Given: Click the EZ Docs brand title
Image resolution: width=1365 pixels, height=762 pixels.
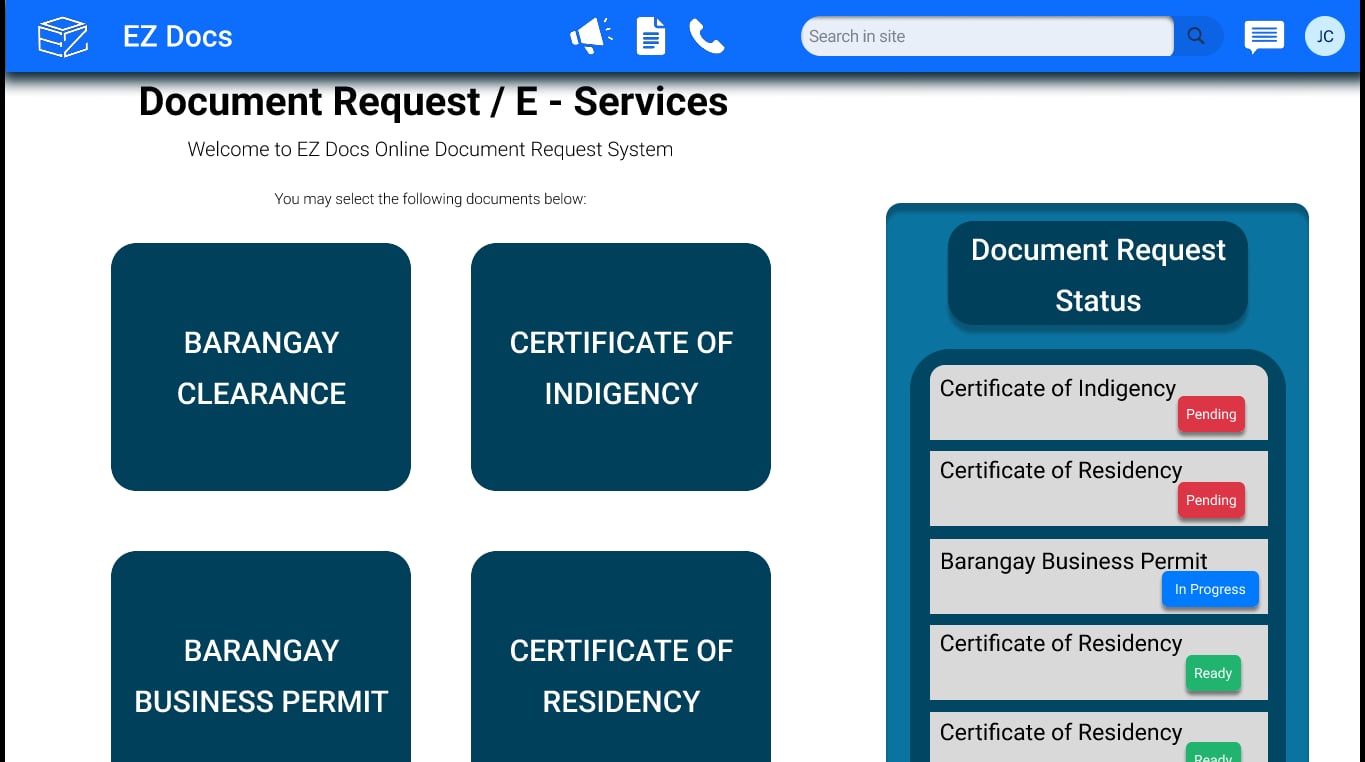Looking at the screenshot, I should (177, 37).
